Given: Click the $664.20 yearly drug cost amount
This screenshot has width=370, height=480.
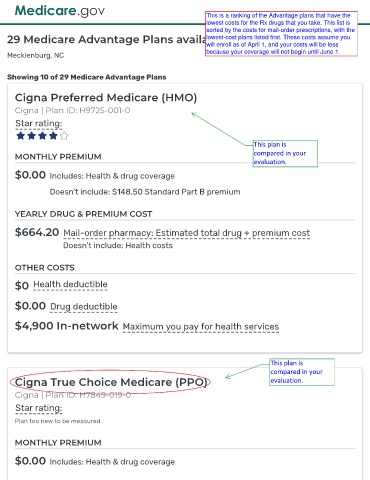Looking at the screenshot, I should coord(37,232).
